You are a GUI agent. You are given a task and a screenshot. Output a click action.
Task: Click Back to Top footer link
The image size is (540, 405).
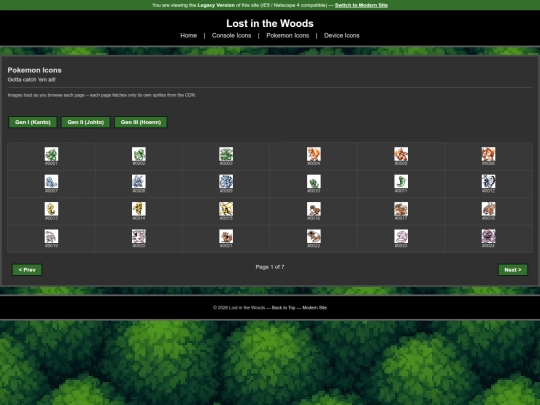tap(283, 308)
